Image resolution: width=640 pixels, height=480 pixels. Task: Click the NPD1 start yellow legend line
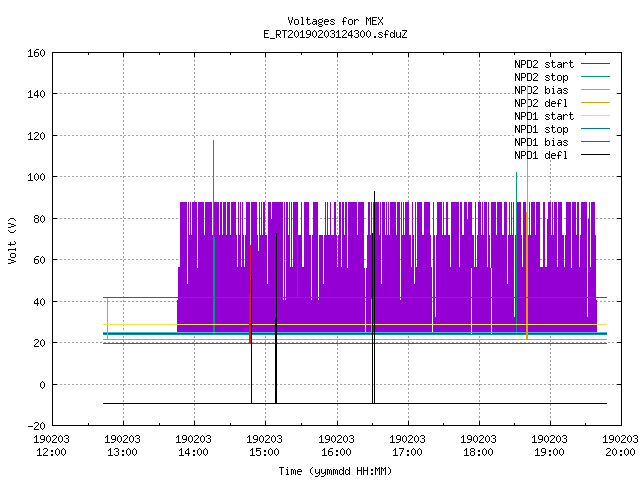[x=595, y=116]
